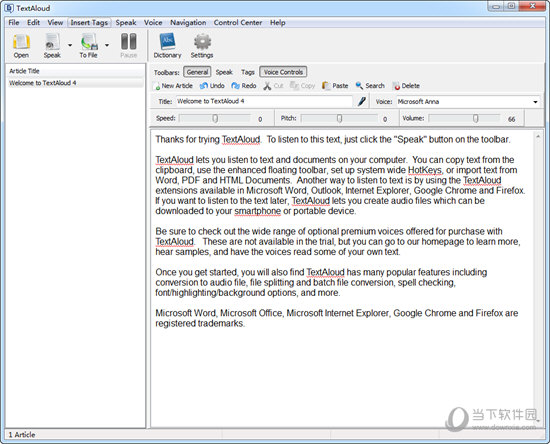Image resolution: width=550 pixels, height=444 pixels.
Task: Click inside 'registered trademarks.' line
Action: [200, 323]
